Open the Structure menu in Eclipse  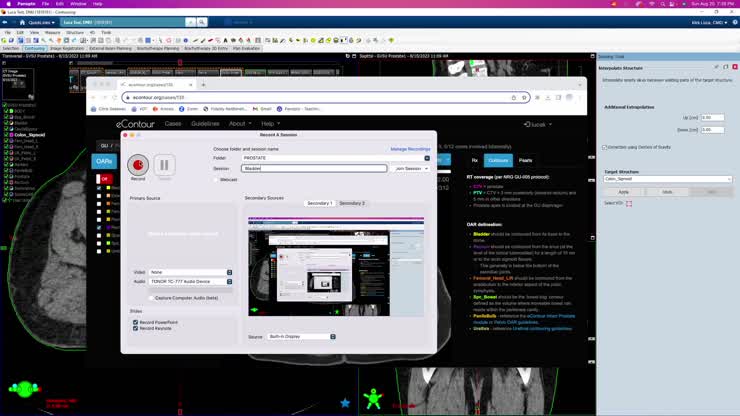[75, 33]
